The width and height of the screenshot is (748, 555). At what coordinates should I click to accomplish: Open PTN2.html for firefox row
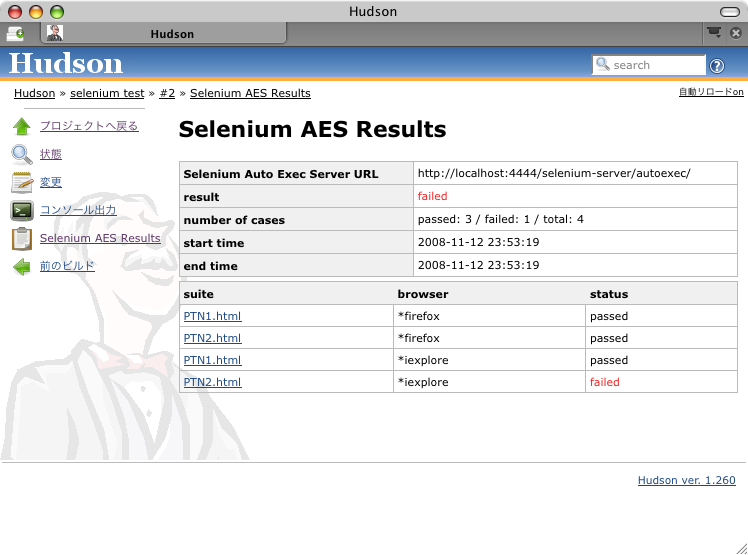(212, 338)
